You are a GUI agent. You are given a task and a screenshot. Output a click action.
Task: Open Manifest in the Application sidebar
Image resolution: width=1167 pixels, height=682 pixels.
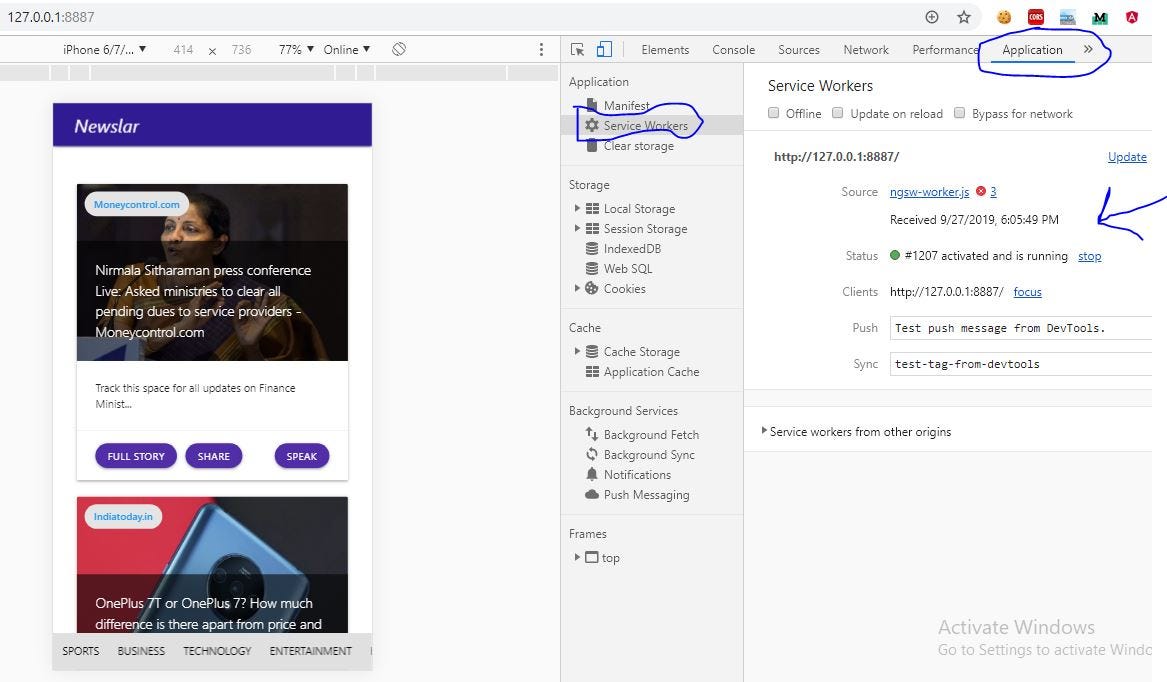point(626,104)
